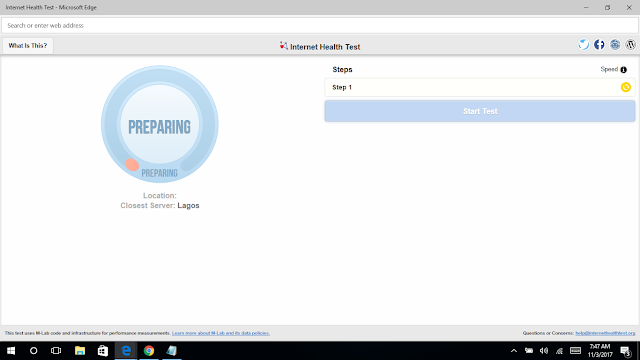The height and width of the screenshot is (360, 640).
Task: Restore down the Edge window
Action: click(x=607, y=7)
